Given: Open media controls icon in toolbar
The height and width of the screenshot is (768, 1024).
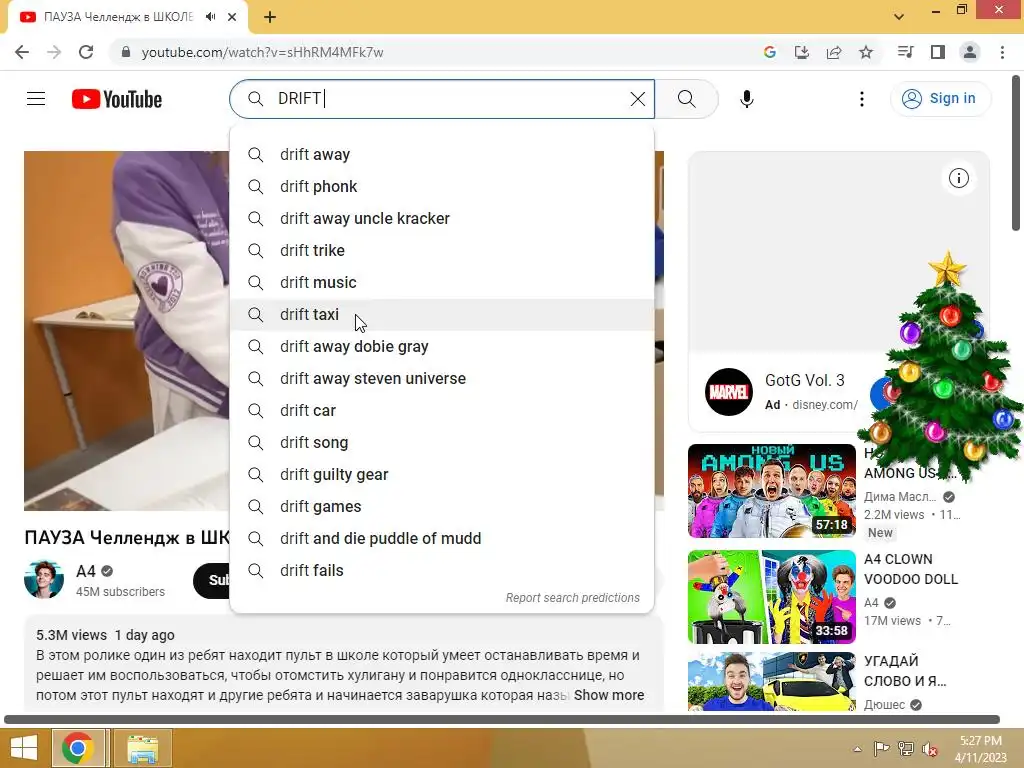Looking at the screenshot, I should pyautogui.click(x=905, y=52).
